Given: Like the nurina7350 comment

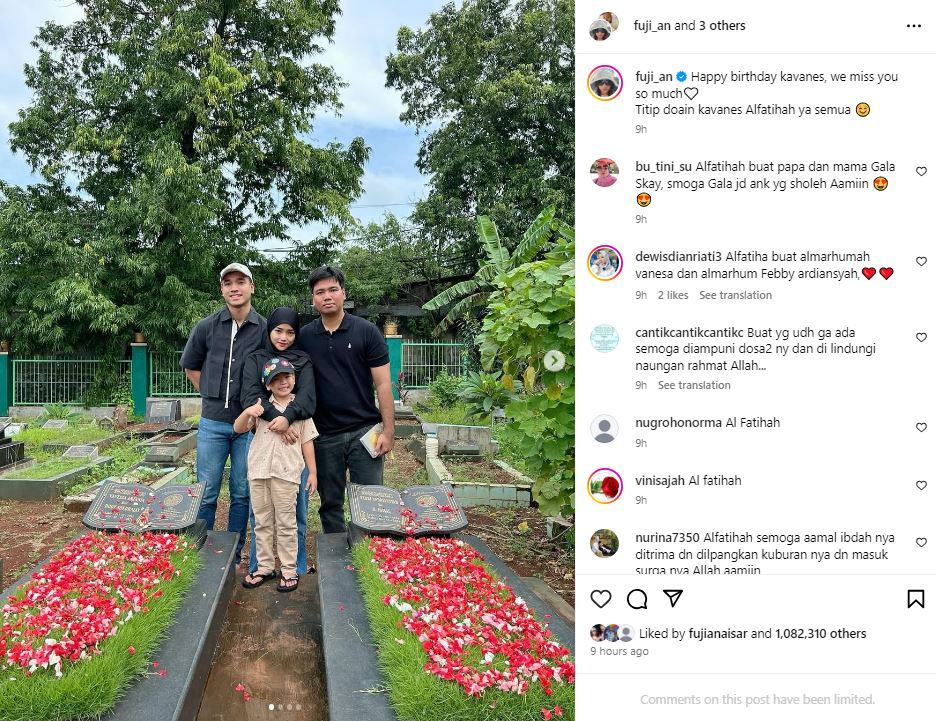Looking at the screenshot, I should tap(921, 543).
